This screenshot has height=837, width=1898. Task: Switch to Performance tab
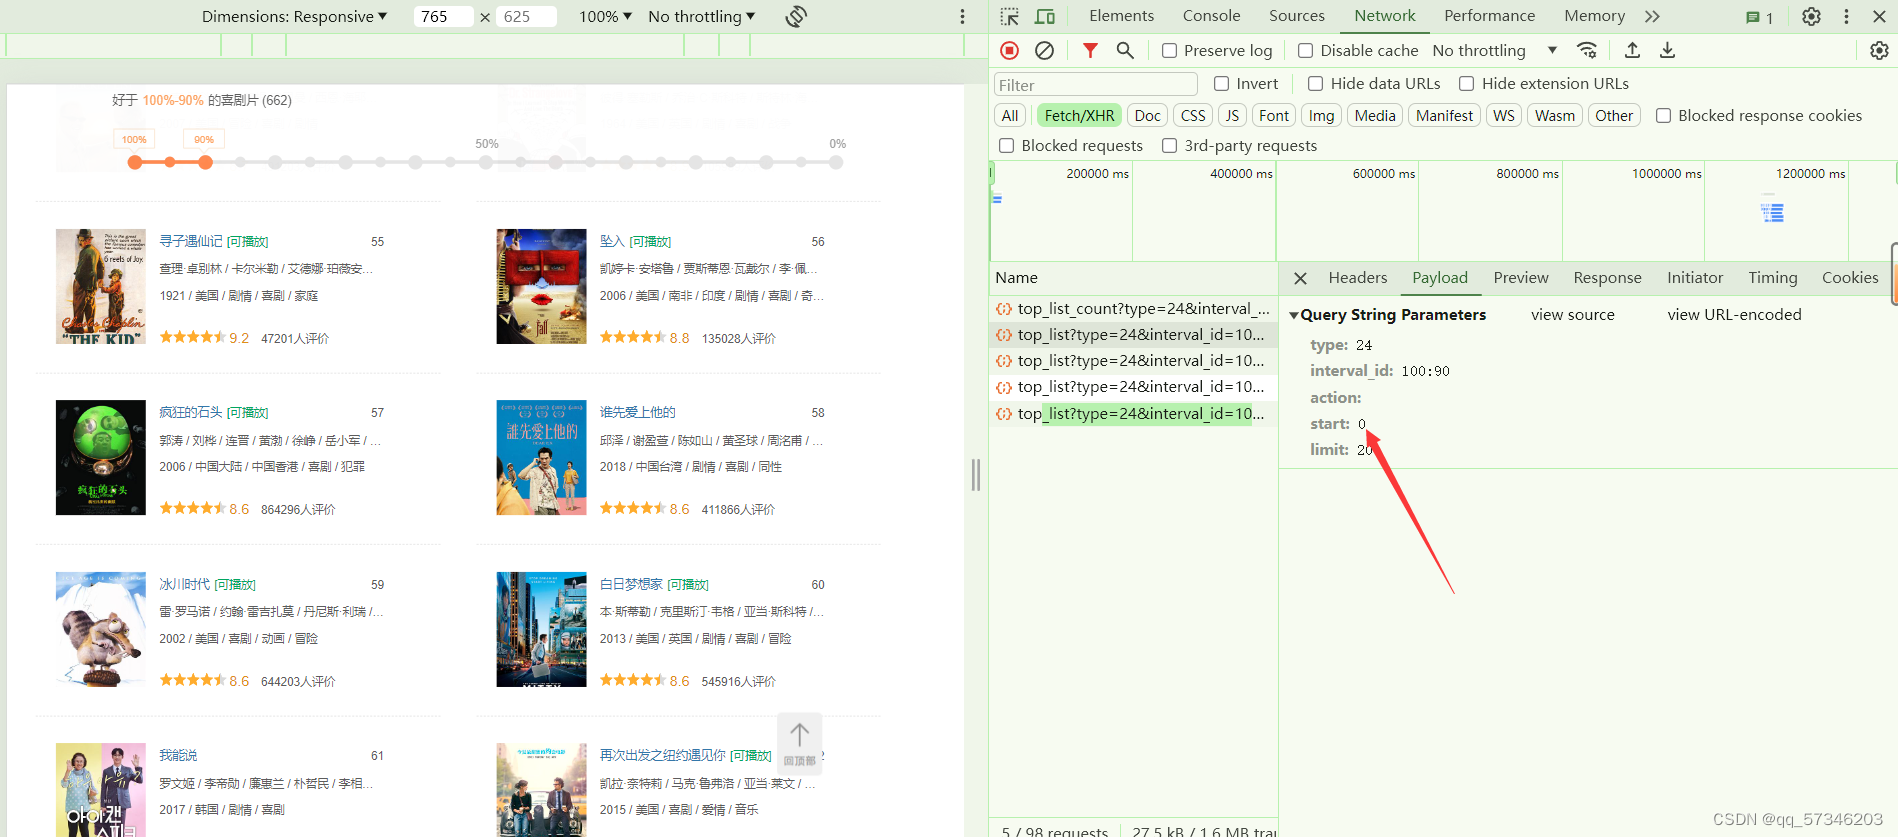(1489, 16)
